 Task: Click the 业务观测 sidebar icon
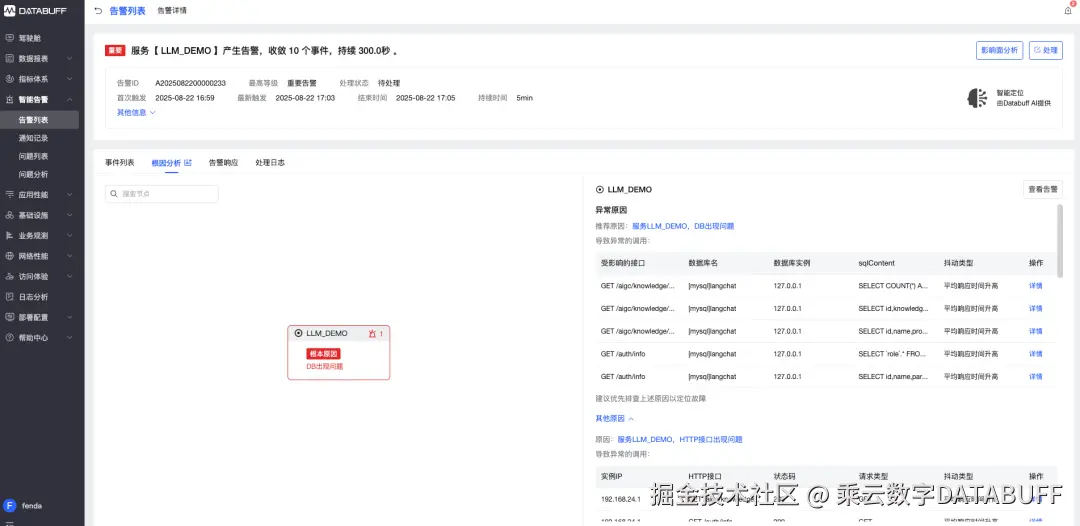click(10, 235)
